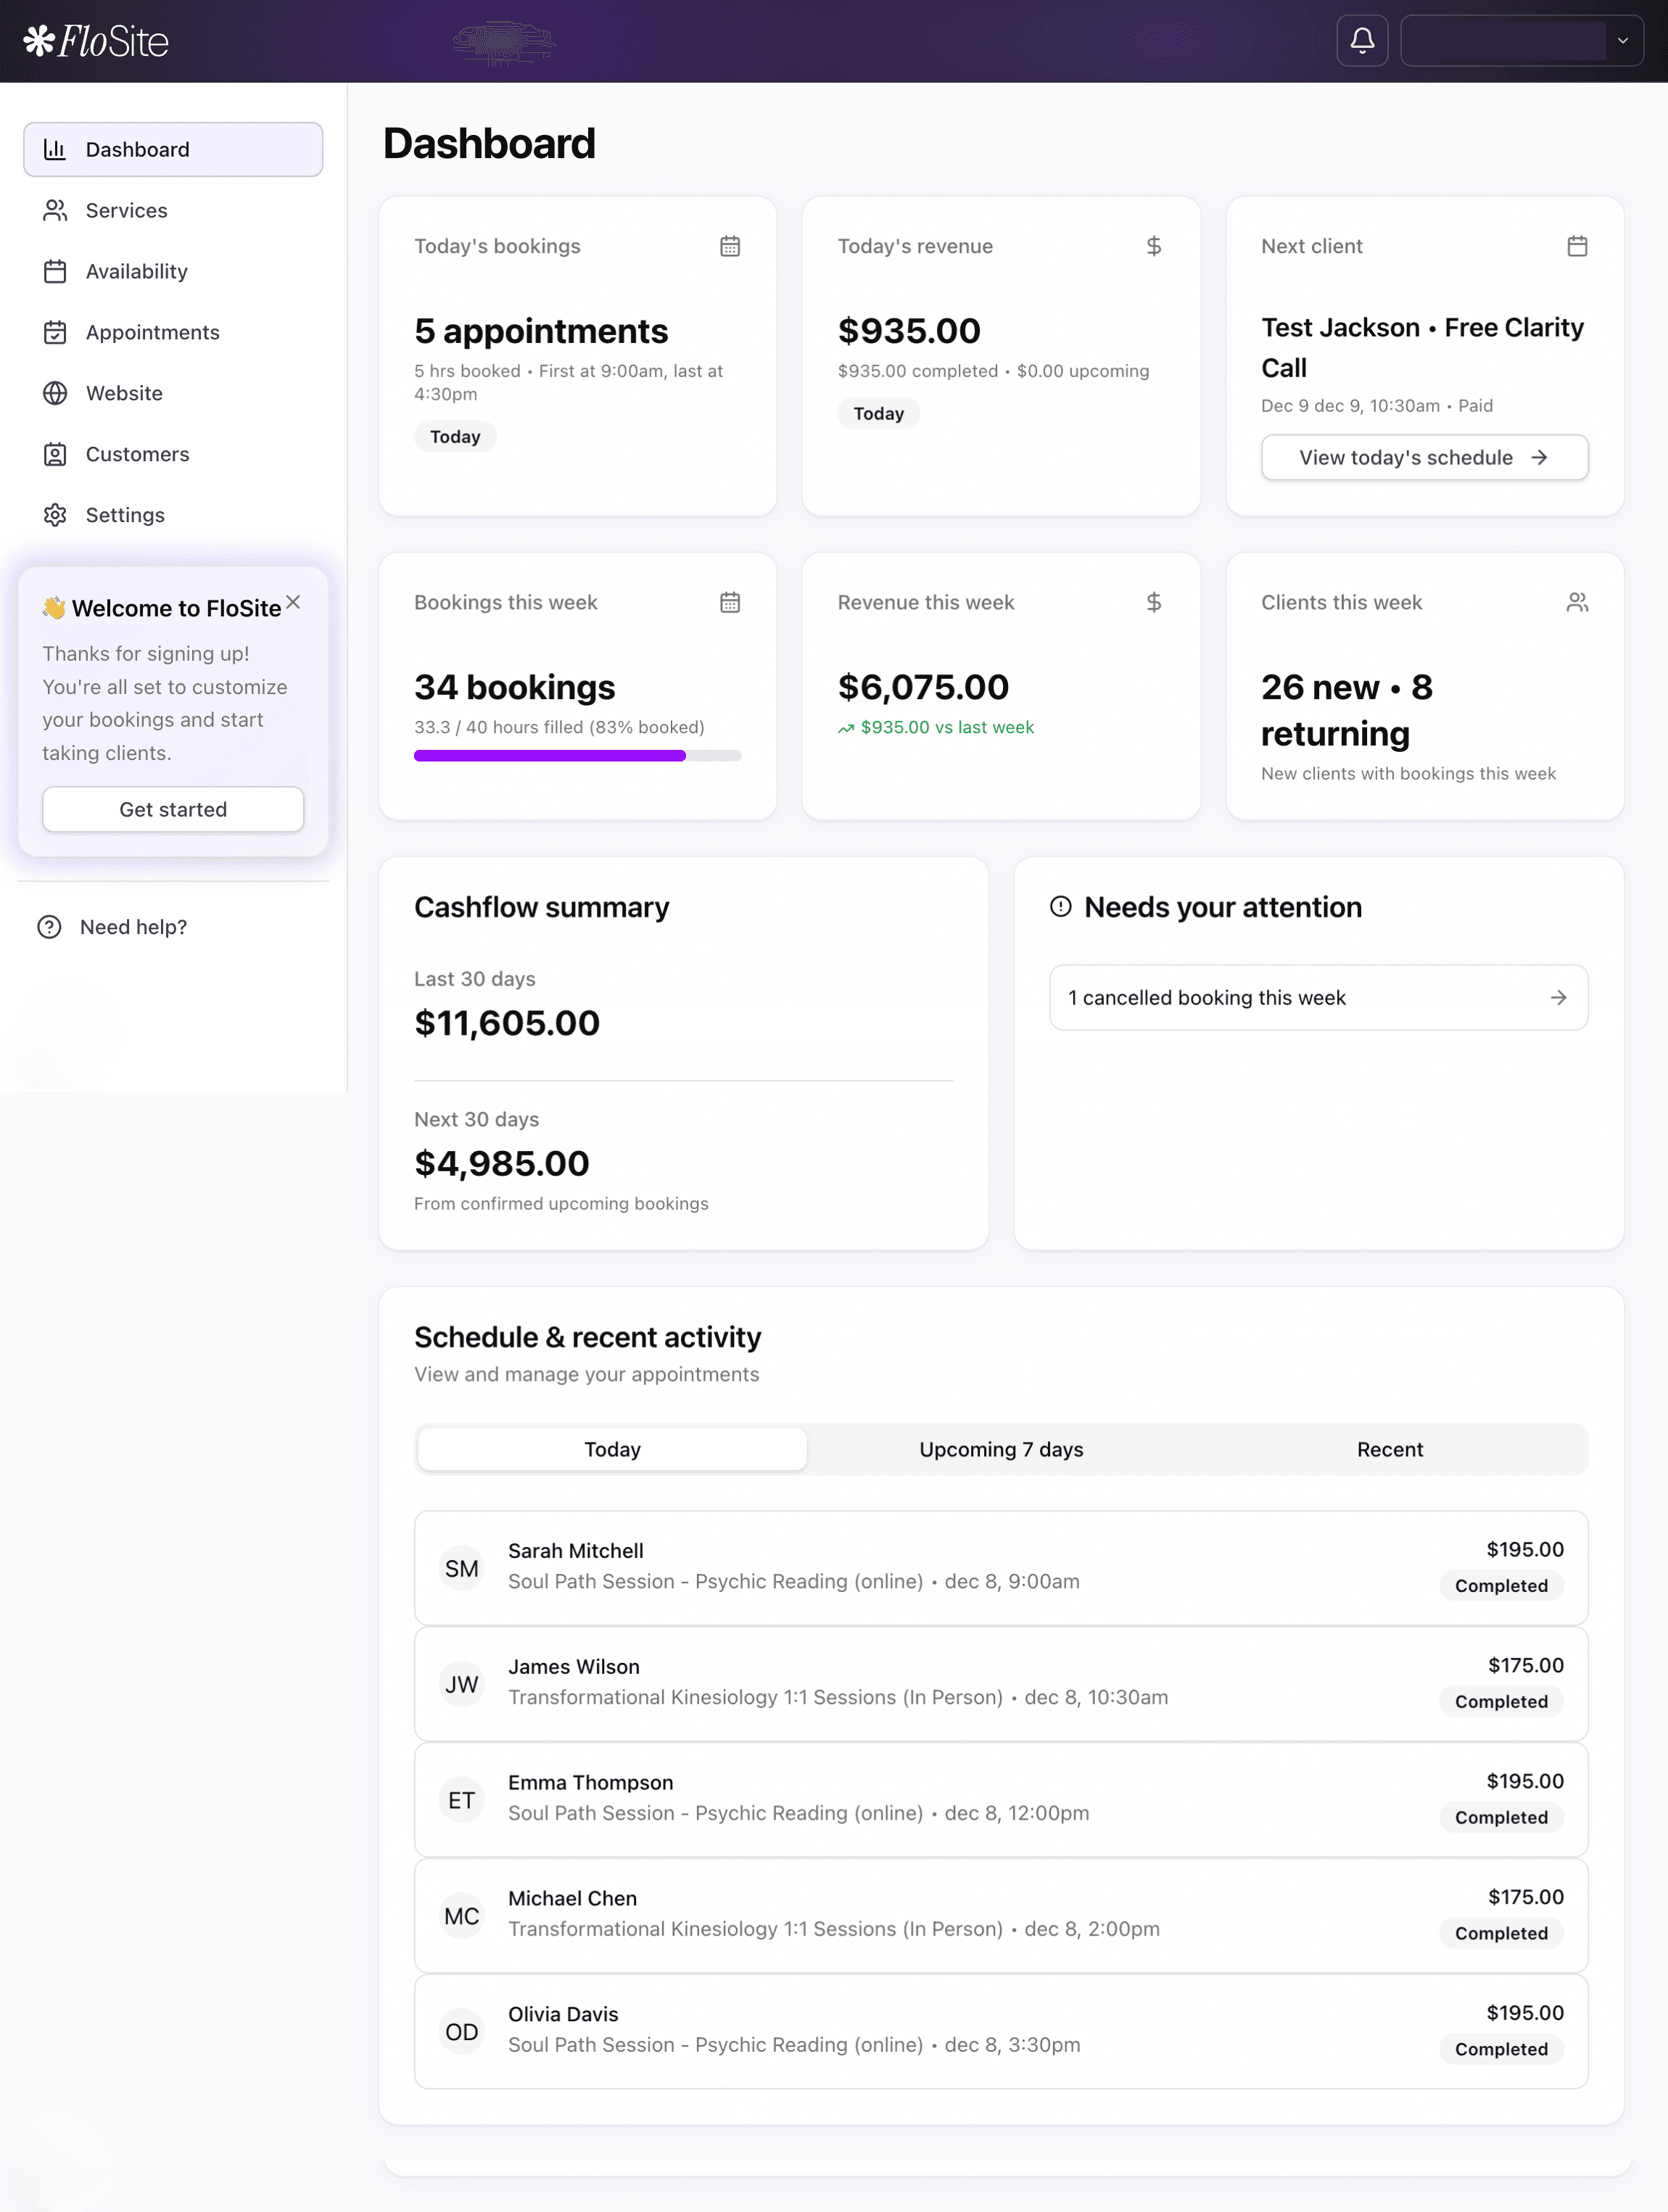Switch to the Recent tab
This screenshot has width=1668, height=2212.
(x=1389, y=1449)
